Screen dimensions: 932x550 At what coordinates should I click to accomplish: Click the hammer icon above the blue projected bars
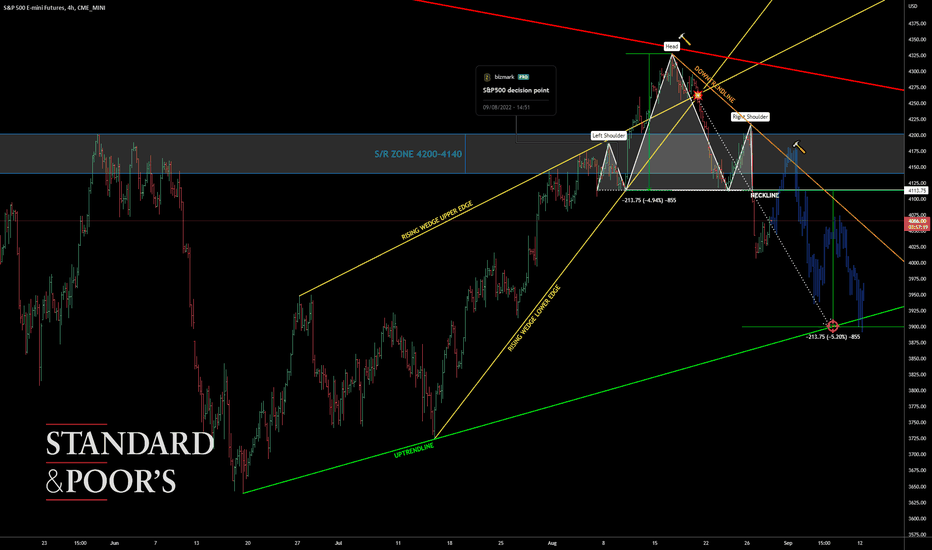point(799,147)
